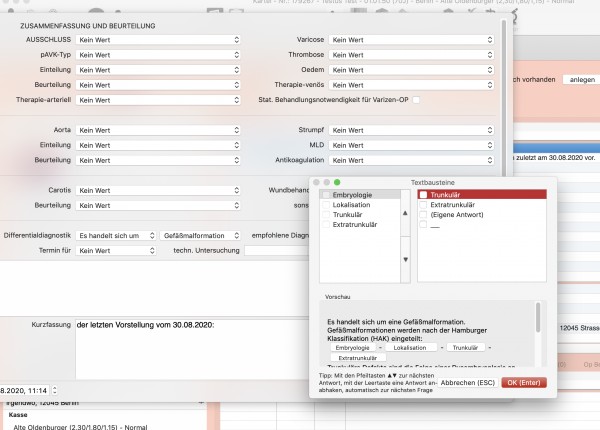Click the Vorschau preview scrollbar

pos(538,318)
